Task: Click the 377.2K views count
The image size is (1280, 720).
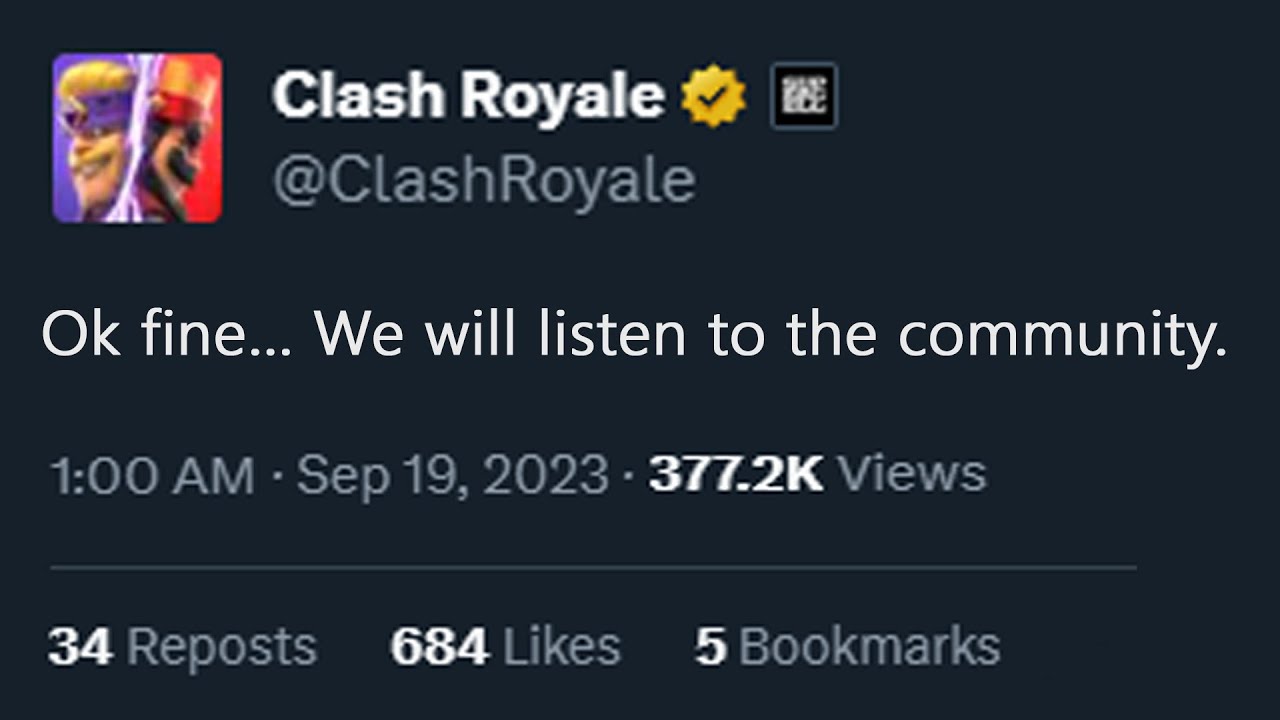Action: point(735,476)
